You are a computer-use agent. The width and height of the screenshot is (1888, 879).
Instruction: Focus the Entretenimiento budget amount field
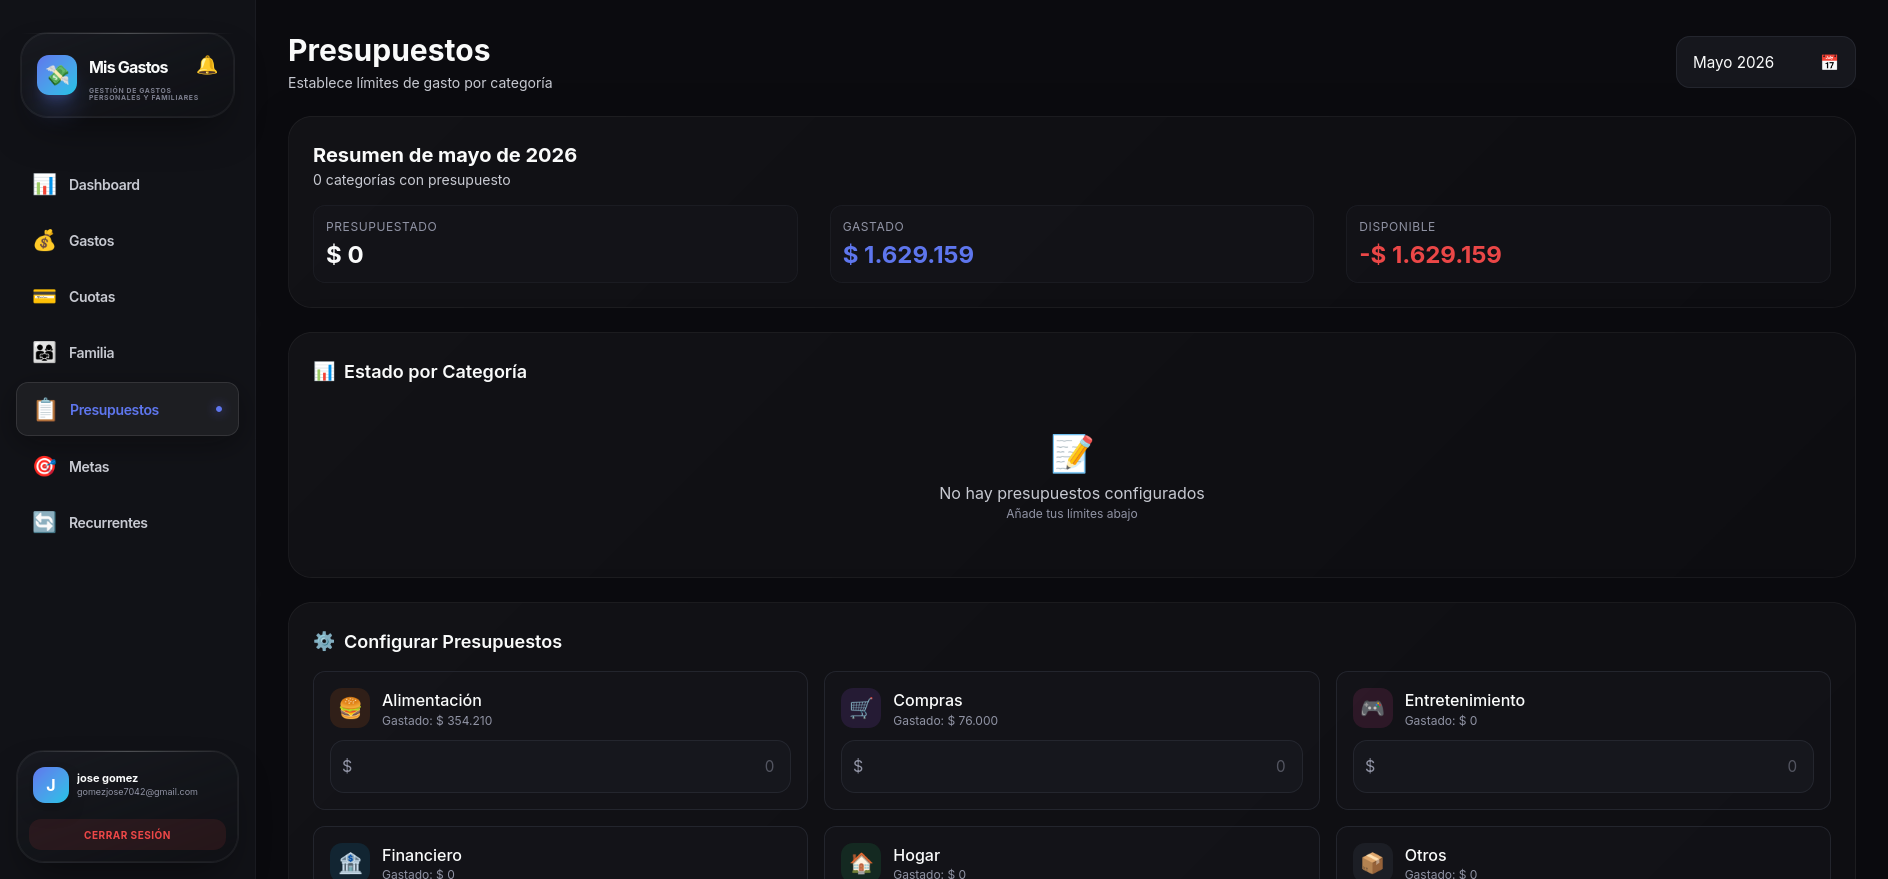coord(1583,767)
